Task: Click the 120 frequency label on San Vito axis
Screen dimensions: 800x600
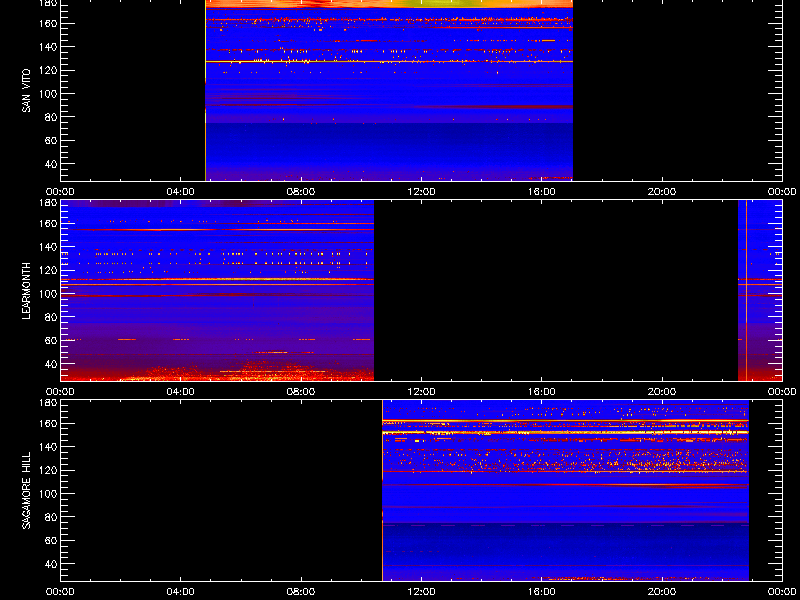Action: point(49,70)
